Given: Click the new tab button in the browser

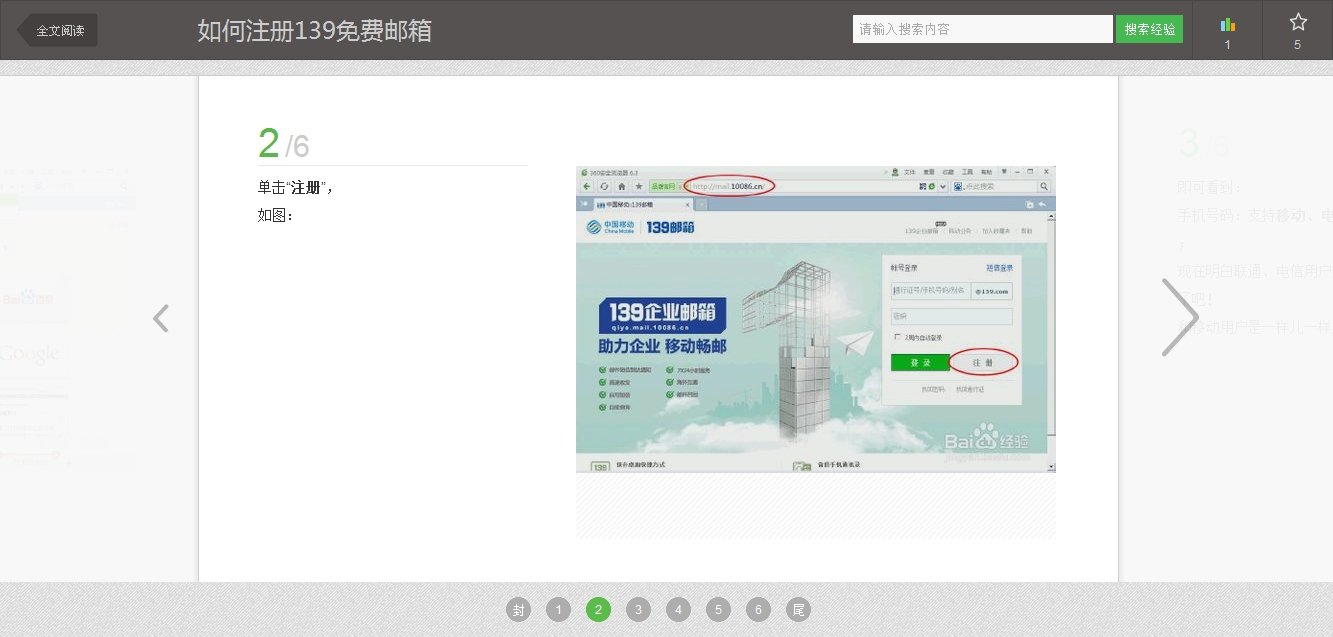Looking at the screenshot, I should coord(700,203).
